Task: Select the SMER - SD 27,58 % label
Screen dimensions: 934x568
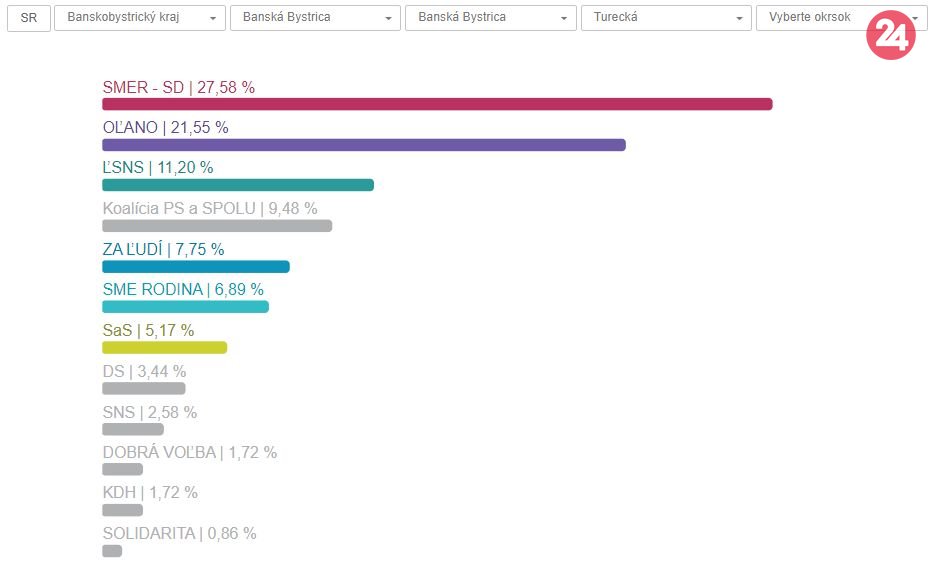Action: (x=178, y=87)
